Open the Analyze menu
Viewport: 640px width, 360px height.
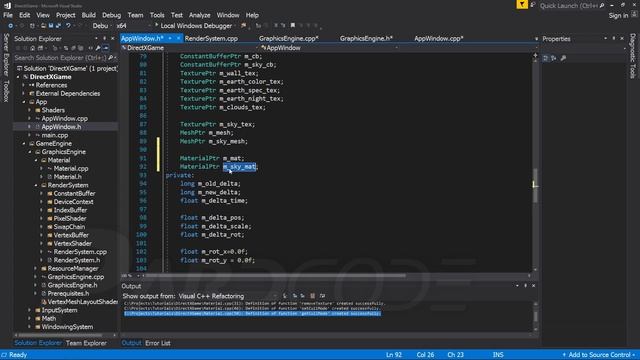[200, 15]
